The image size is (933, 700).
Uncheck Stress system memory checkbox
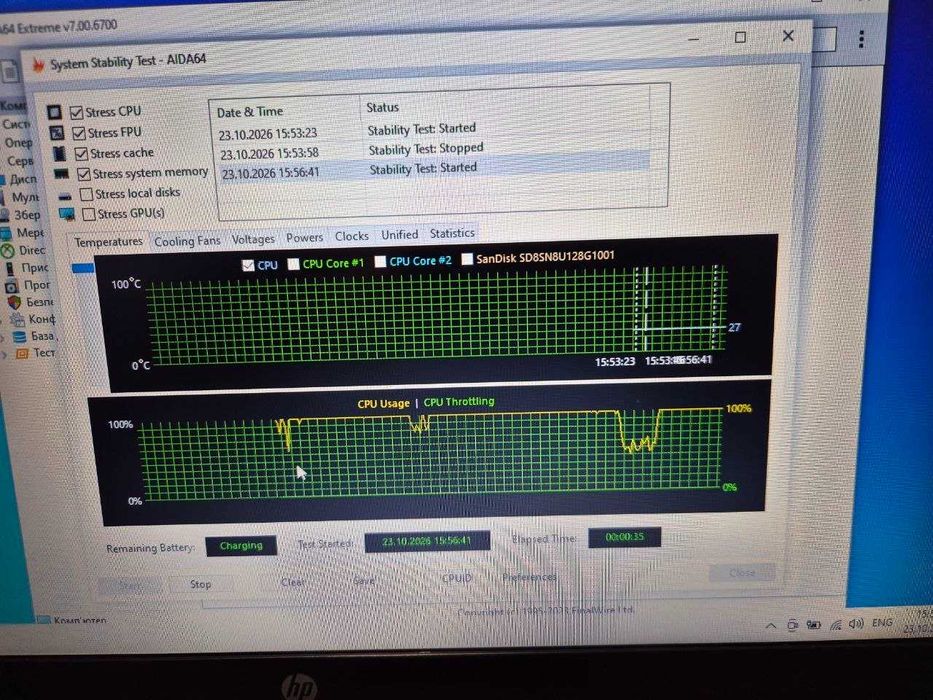click(x=84, y=174)
